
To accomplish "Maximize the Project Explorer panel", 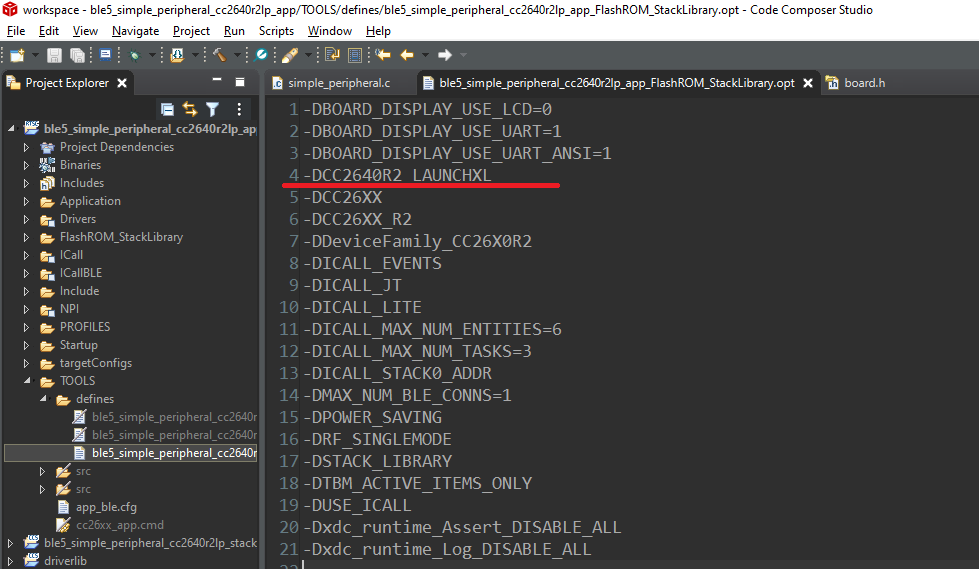I will click(240, 82).
